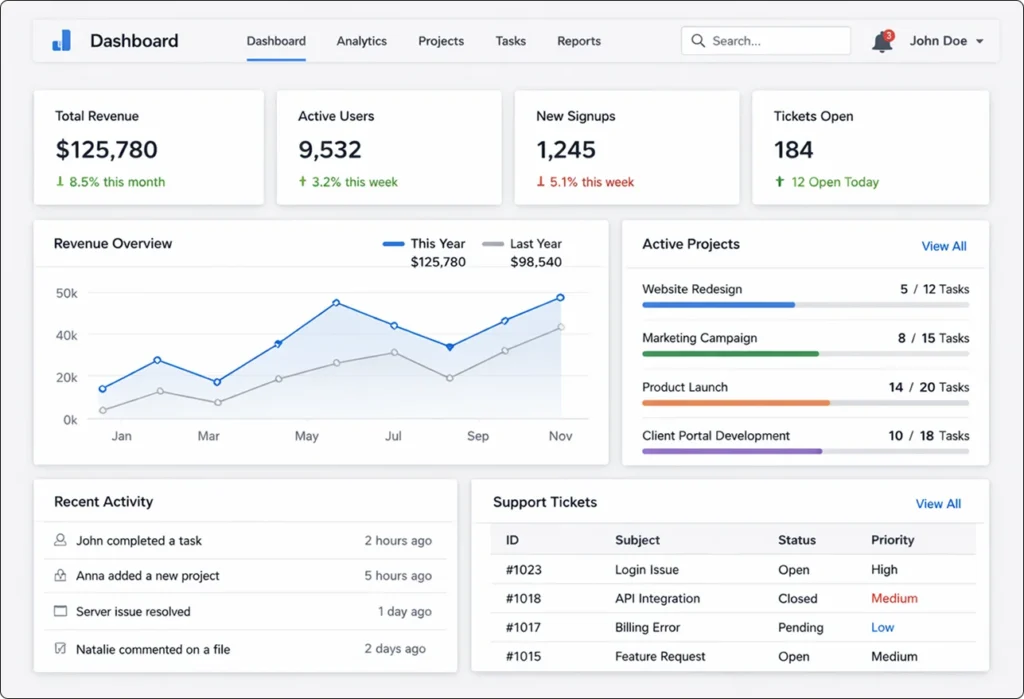Select the Nov data point on This Year line

[x=560, y=297]
